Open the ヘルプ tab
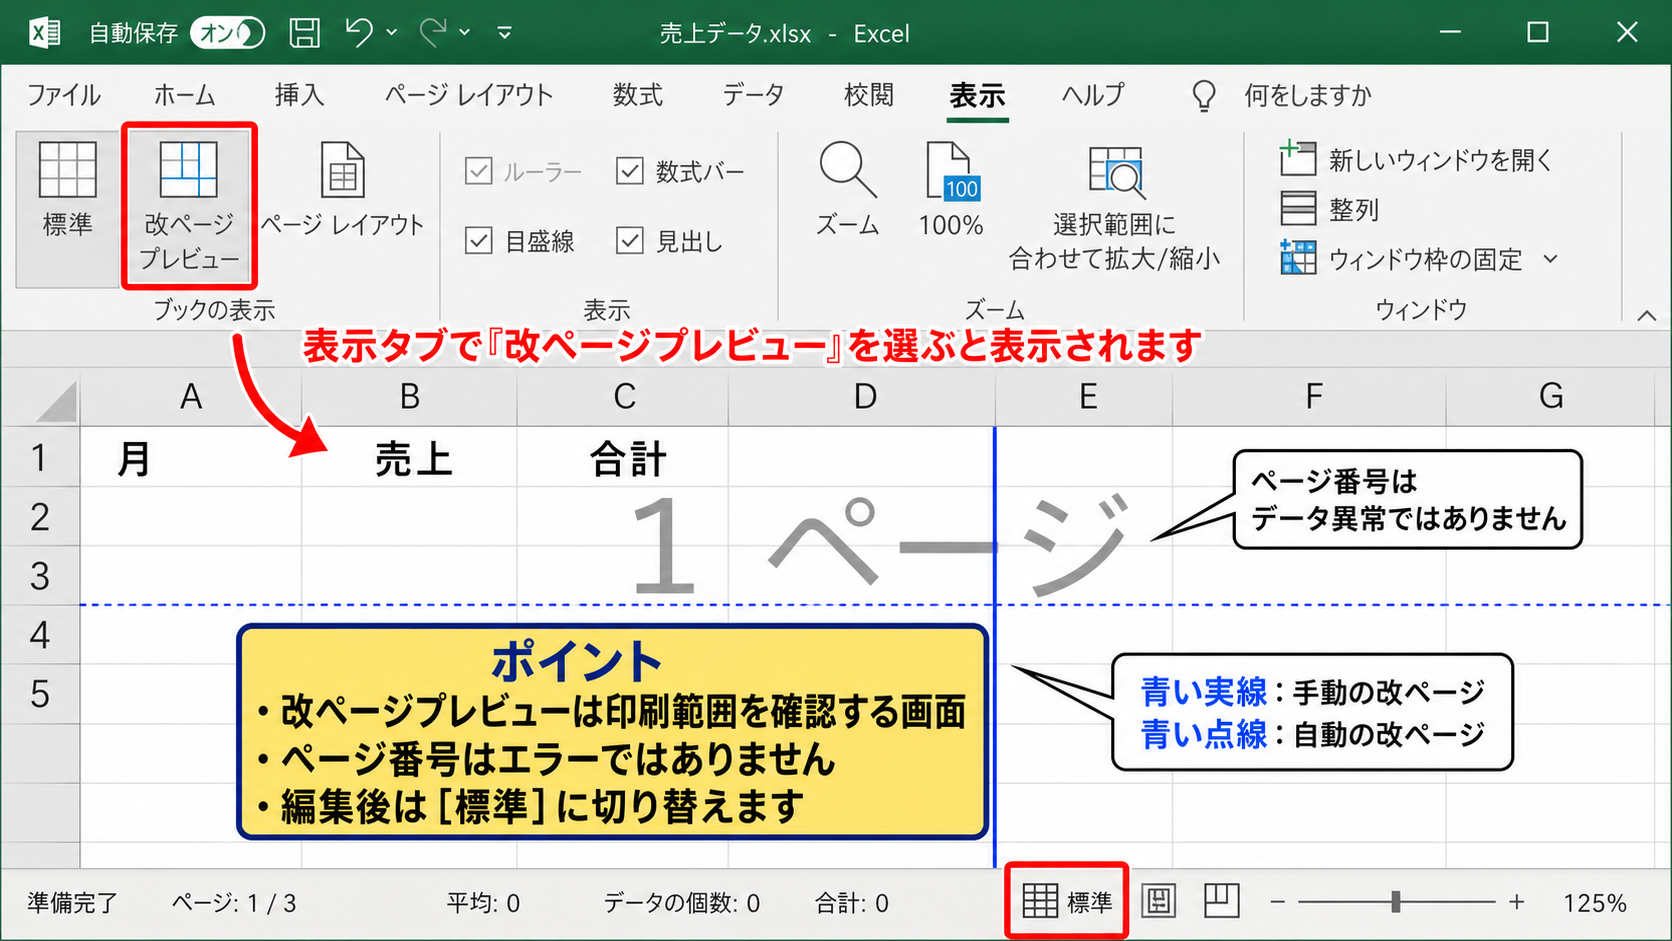 (x=1093, y=95)
